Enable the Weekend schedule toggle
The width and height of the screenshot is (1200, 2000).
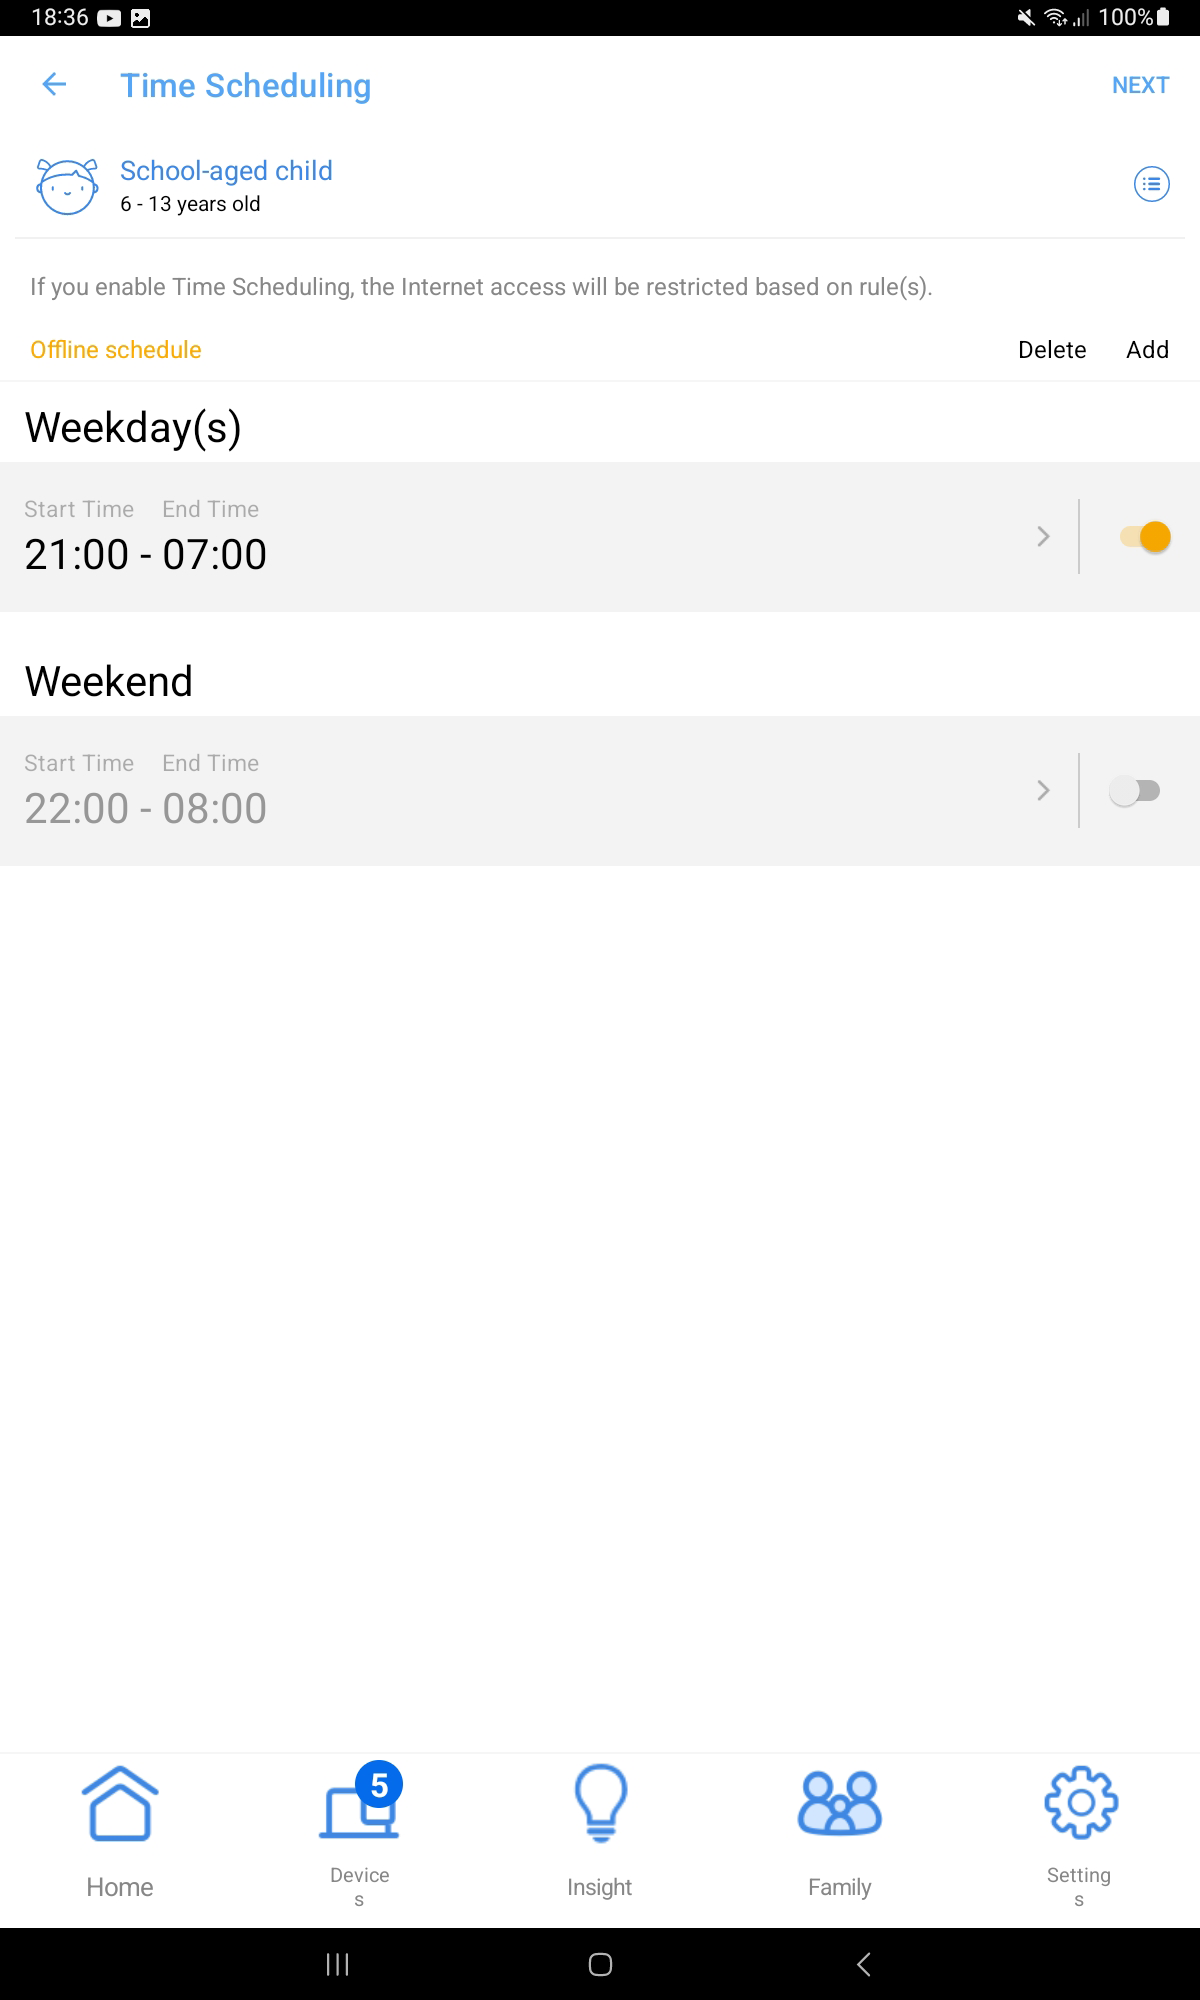[x=1134, y=791]
